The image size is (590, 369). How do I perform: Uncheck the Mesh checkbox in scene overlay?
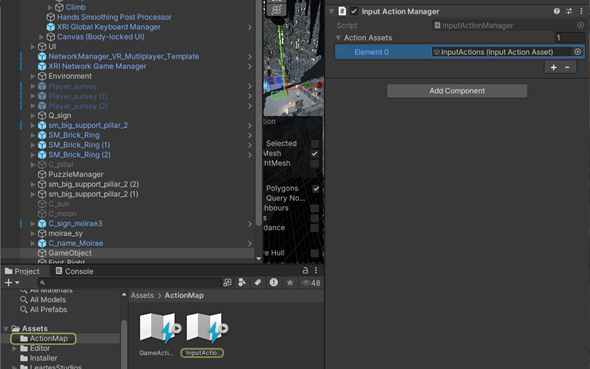[x=315, y=153]
